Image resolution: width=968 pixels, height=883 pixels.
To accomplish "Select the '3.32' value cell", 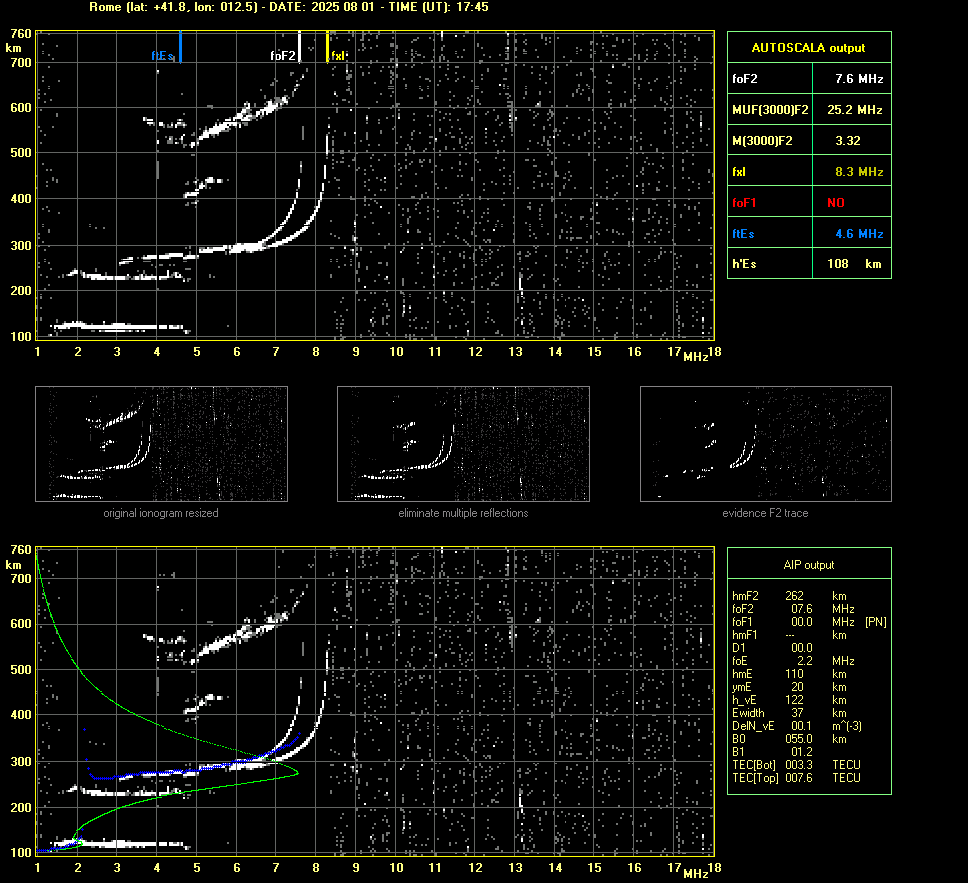I will pos(852,141).
